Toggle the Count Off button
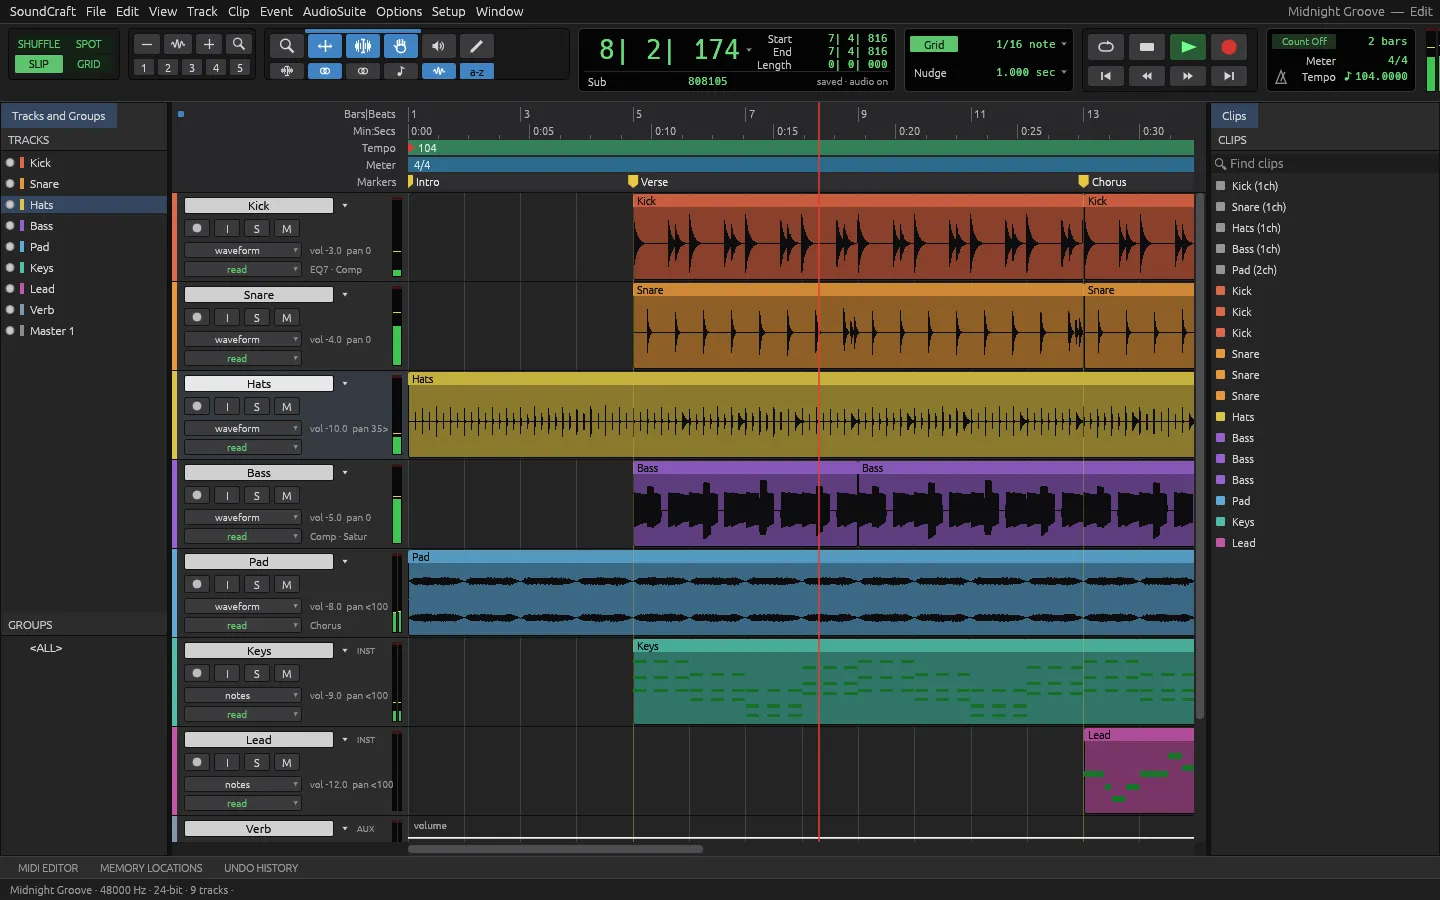The height and width of the screenshot is (900, 1440). (1305, 42)
